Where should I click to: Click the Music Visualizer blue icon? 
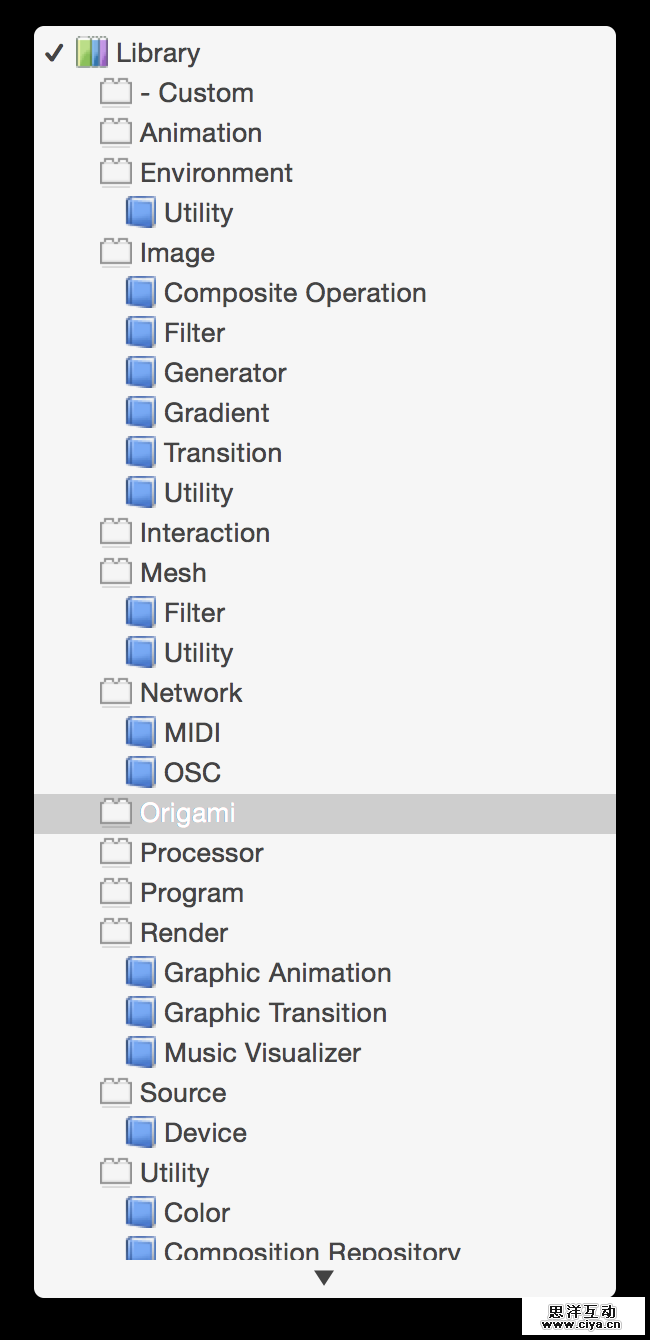[140, 1053]
